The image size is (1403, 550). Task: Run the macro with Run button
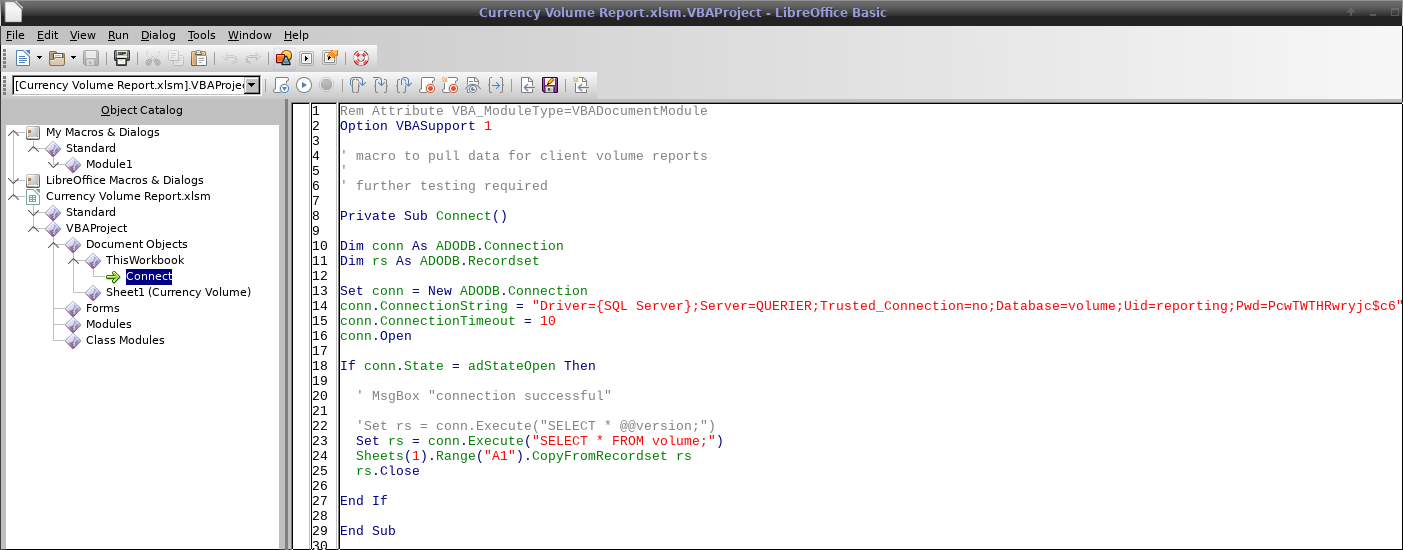304,86
